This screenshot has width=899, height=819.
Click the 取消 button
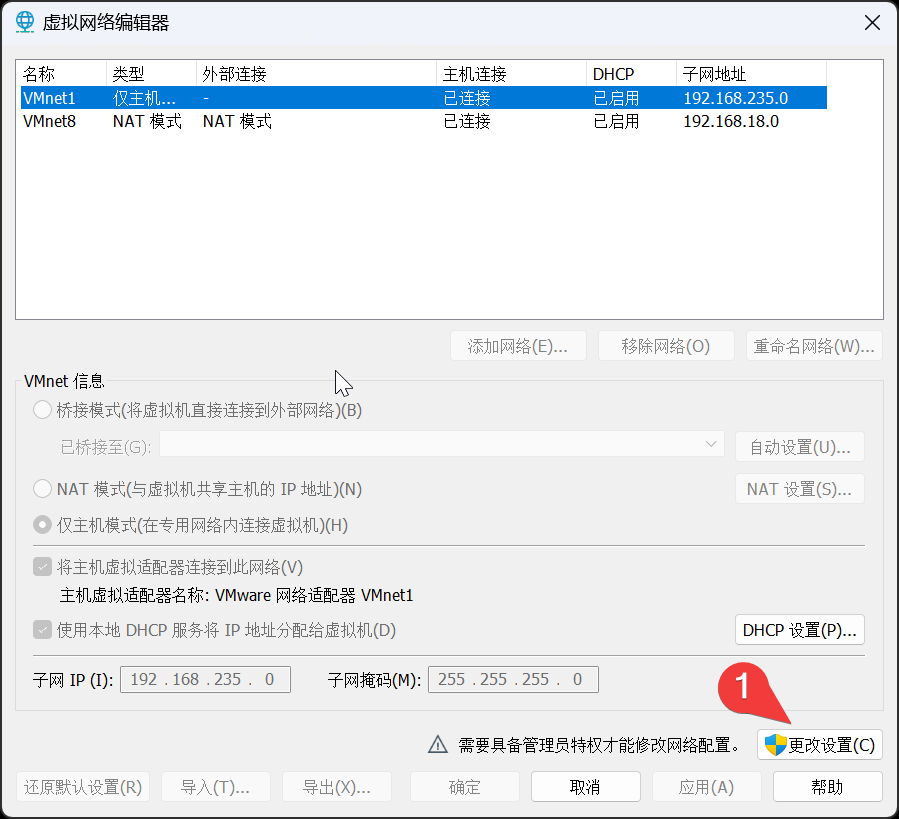point(586,787)
